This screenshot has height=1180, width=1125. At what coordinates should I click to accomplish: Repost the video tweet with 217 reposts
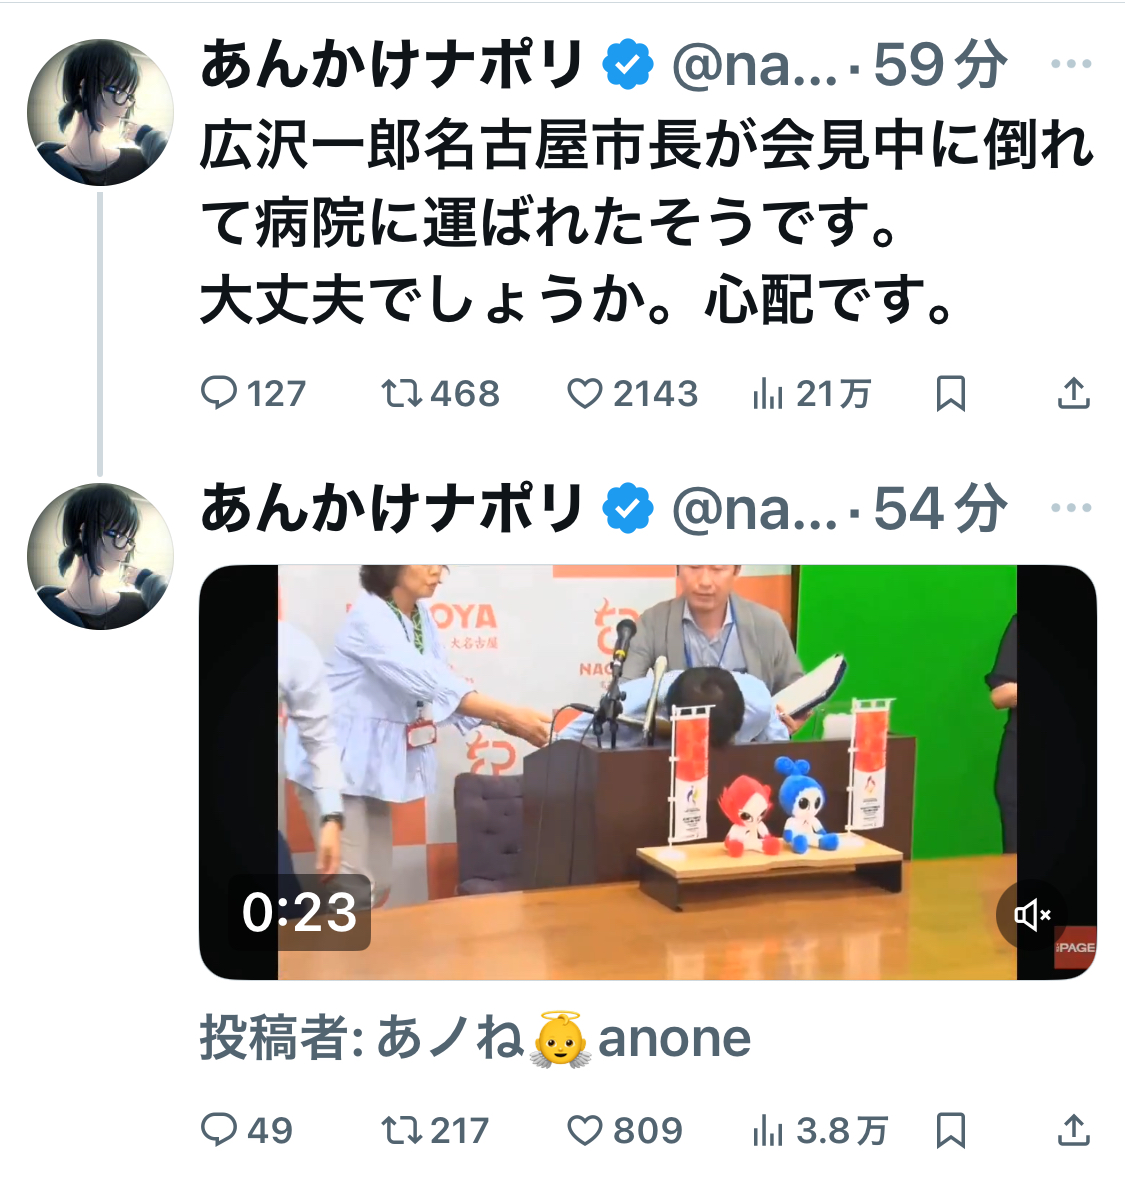coord(435,1130)
